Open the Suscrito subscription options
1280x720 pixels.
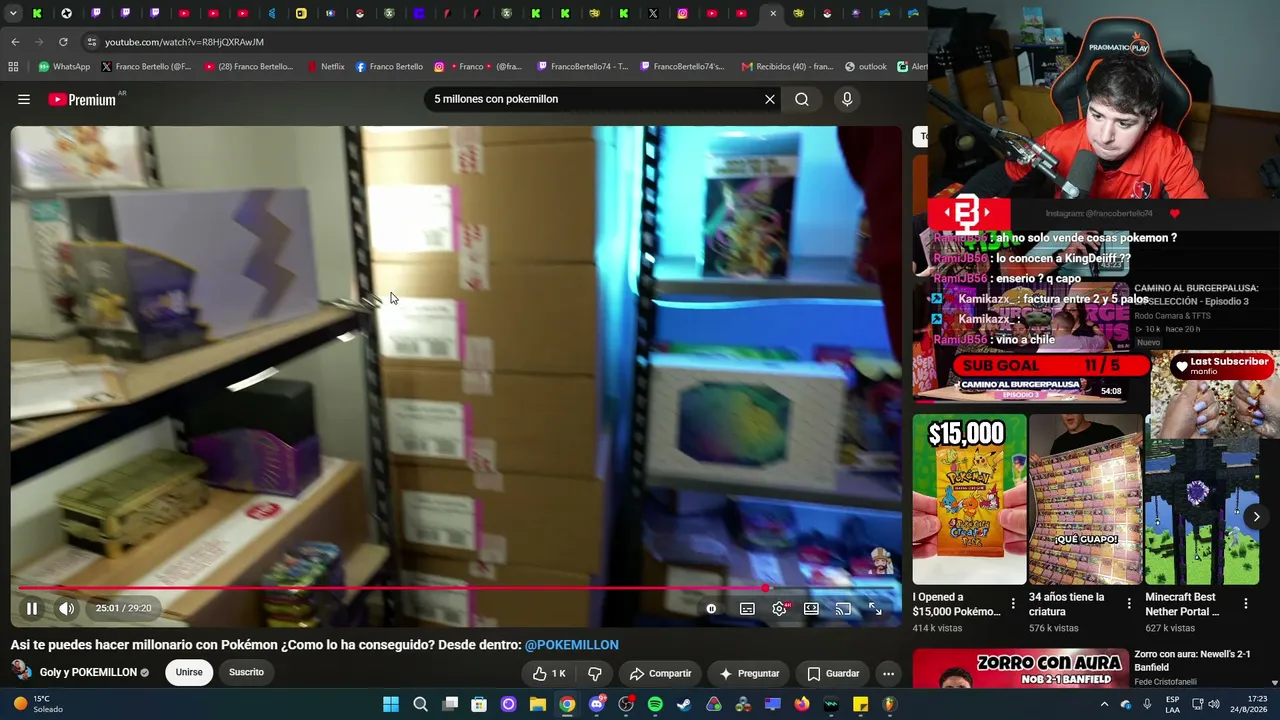(x=246, y=672)
